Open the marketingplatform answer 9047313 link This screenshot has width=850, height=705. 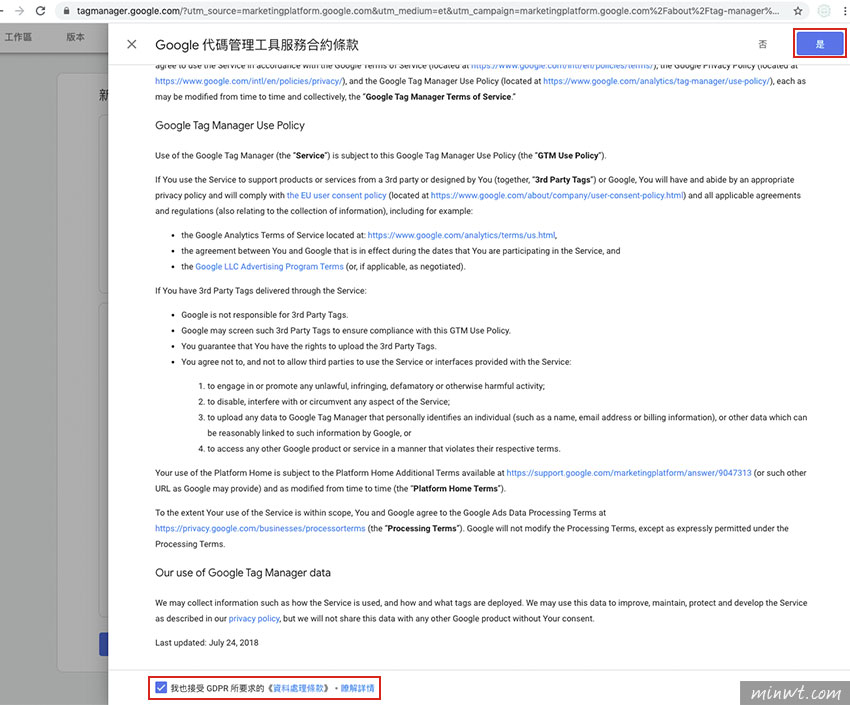pos(629,473)
